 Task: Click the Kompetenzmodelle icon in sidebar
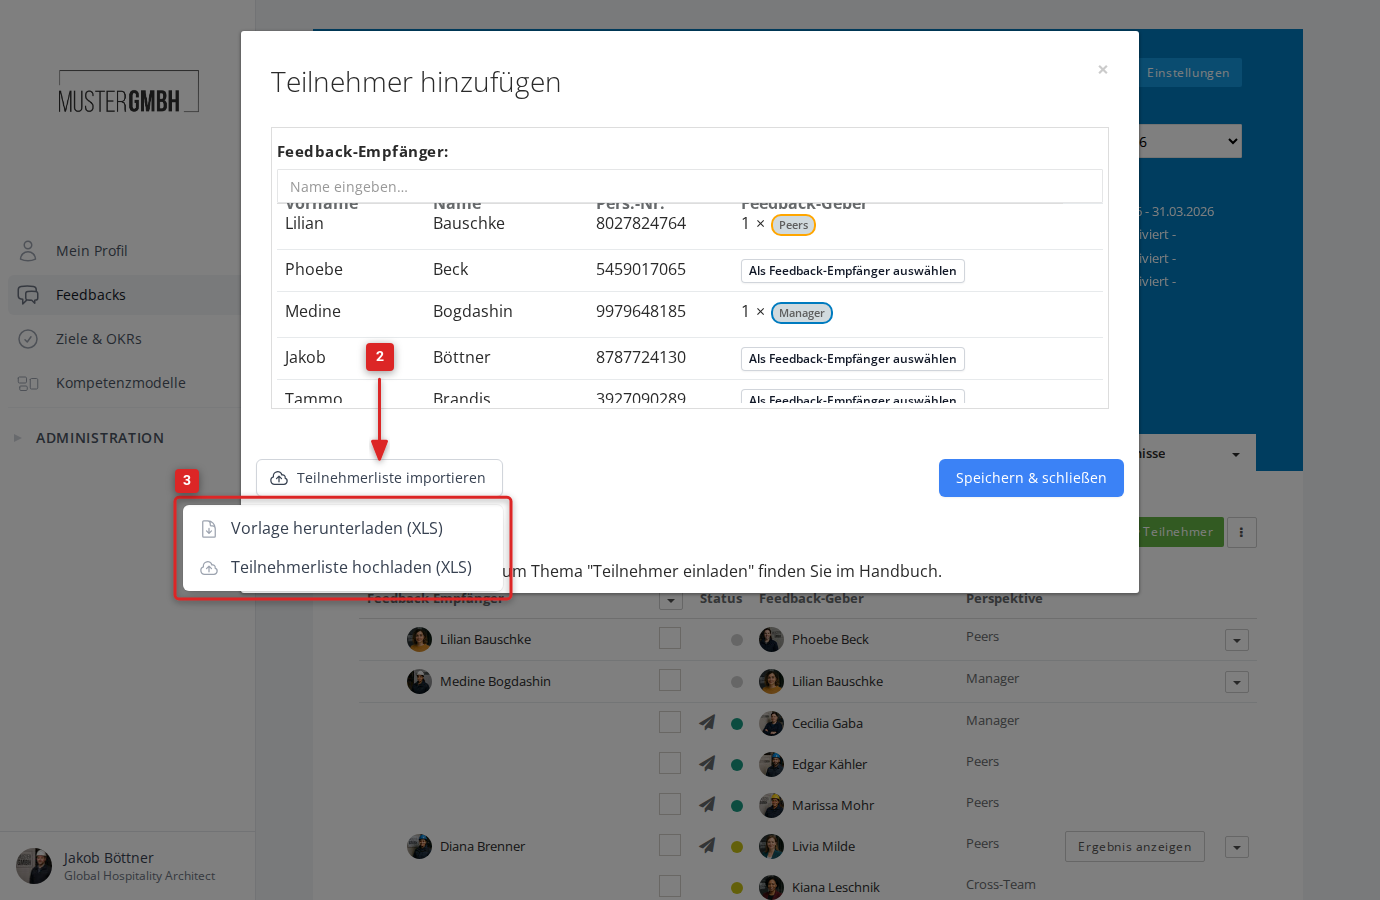point(28,383)
